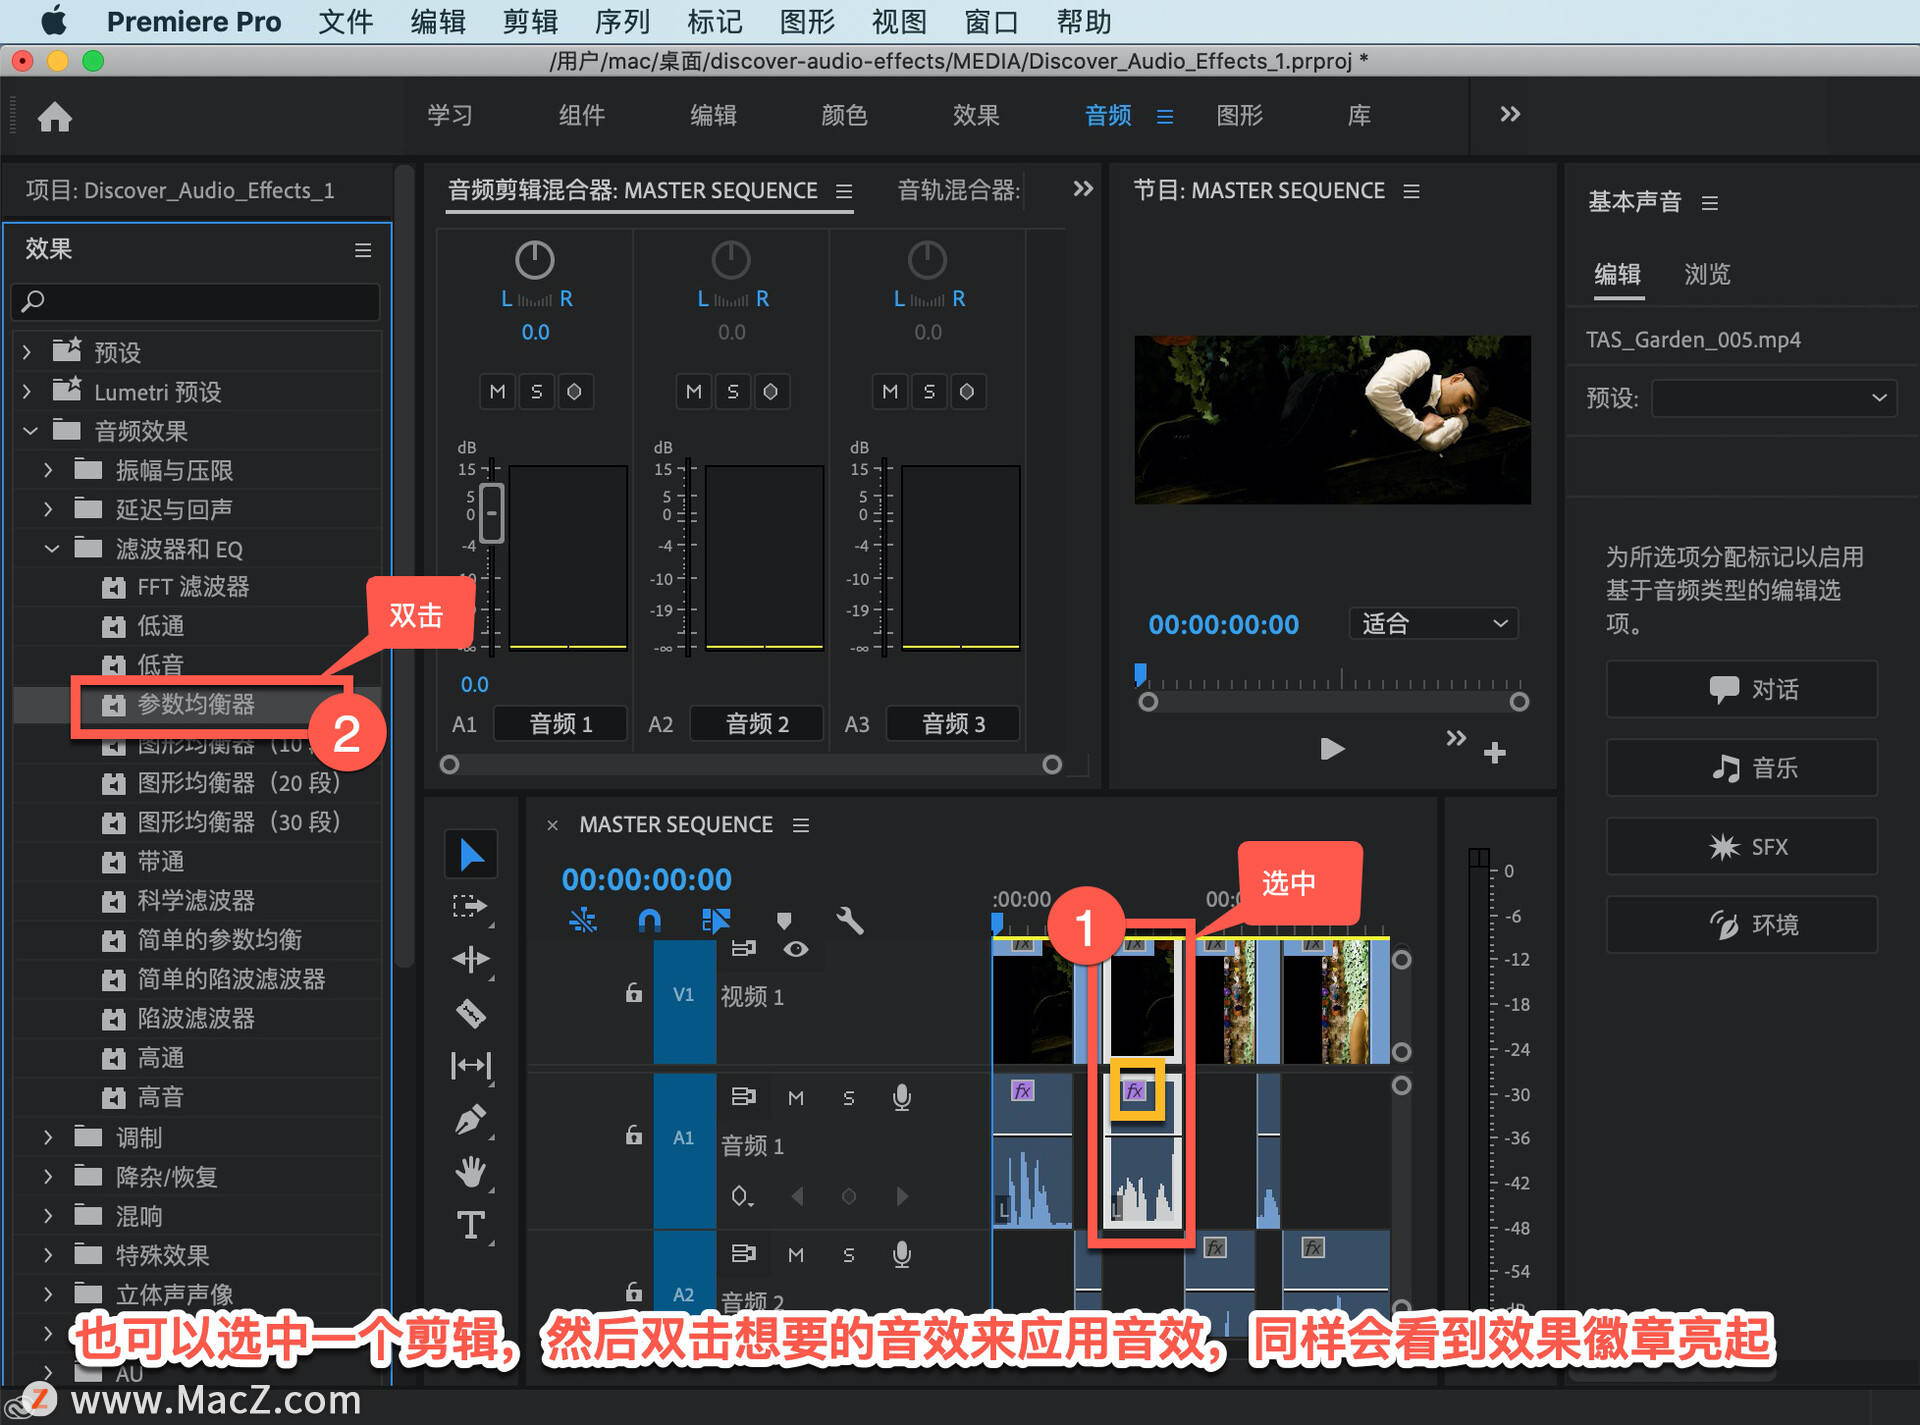Open the 适合 zoom level dropdown
The image size is (1920, 1425).
1434,624
